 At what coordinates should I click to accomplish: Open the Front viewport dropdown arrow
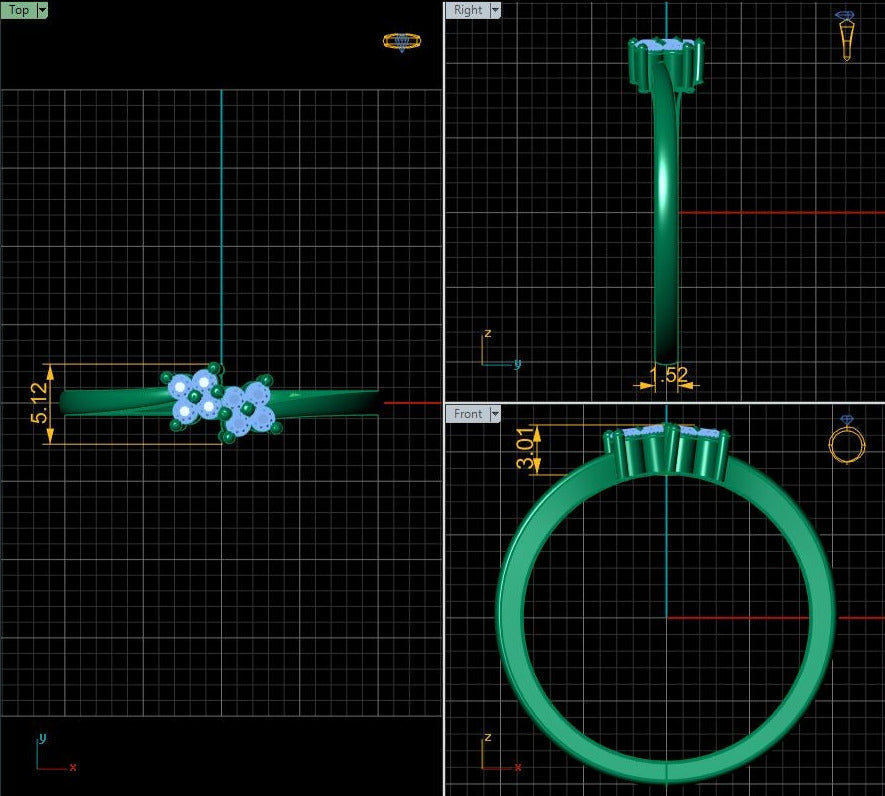click(x=494, y=413)
